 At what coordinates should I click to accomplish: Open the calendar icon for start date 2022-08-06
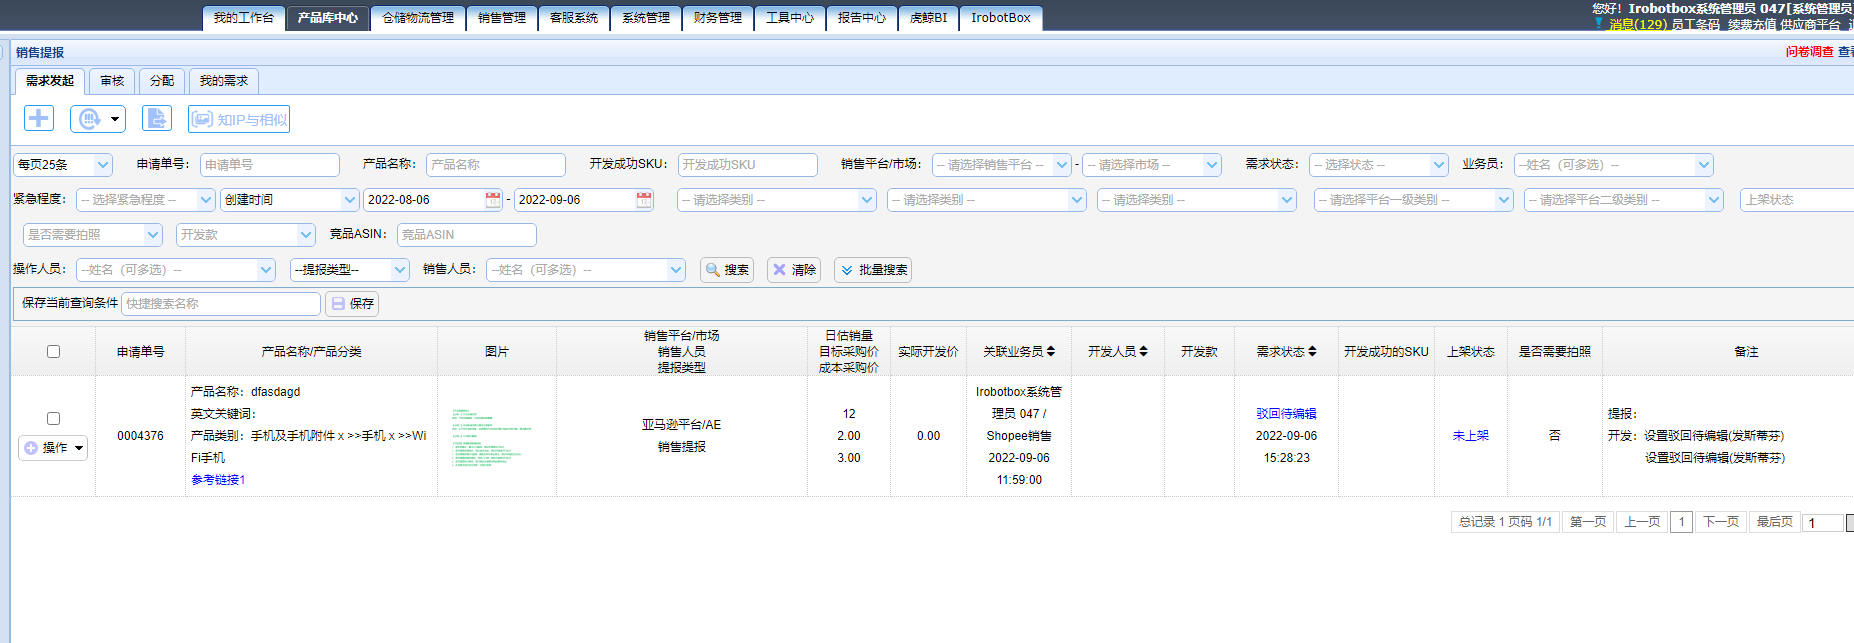(x=493, y=200)
